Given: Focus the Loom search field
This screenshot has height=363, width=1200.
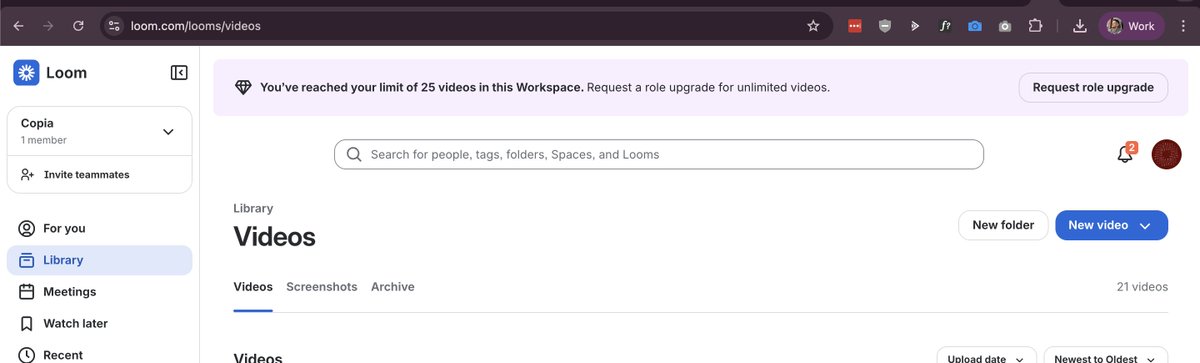Looking at the screenshot, I should pyautogui.click(x=659, y=154).
